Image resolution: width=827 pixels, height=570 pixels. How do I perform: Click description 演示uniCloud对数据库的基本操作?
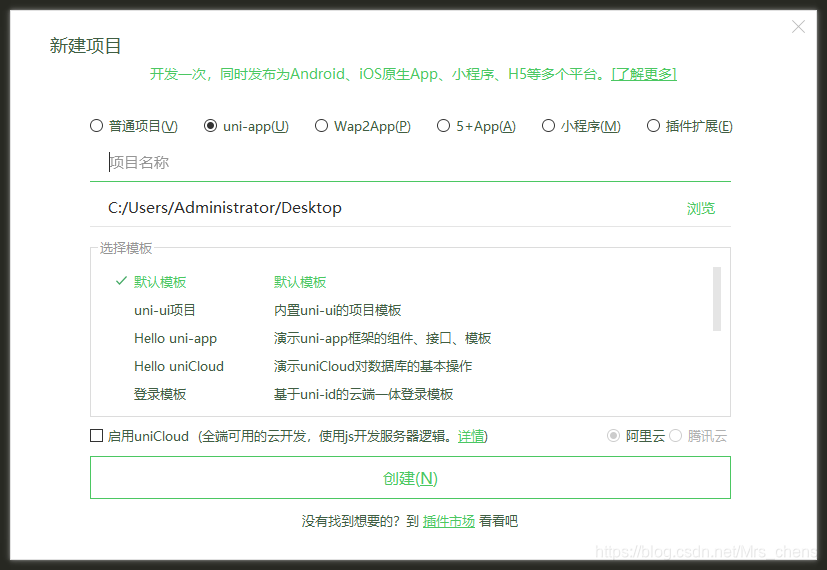pos(373,366)
